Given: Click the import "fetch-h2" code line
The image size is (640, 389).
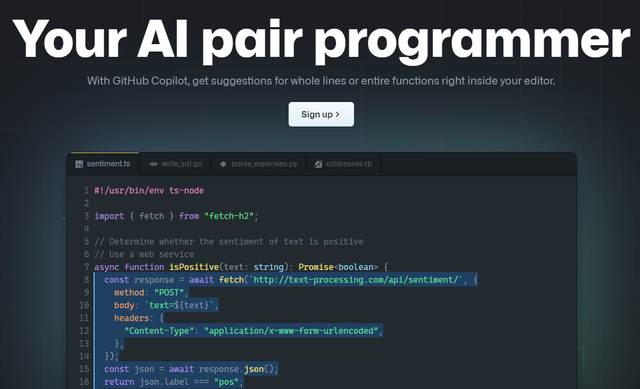Looking at the screenshot, I should click(176, 216).
